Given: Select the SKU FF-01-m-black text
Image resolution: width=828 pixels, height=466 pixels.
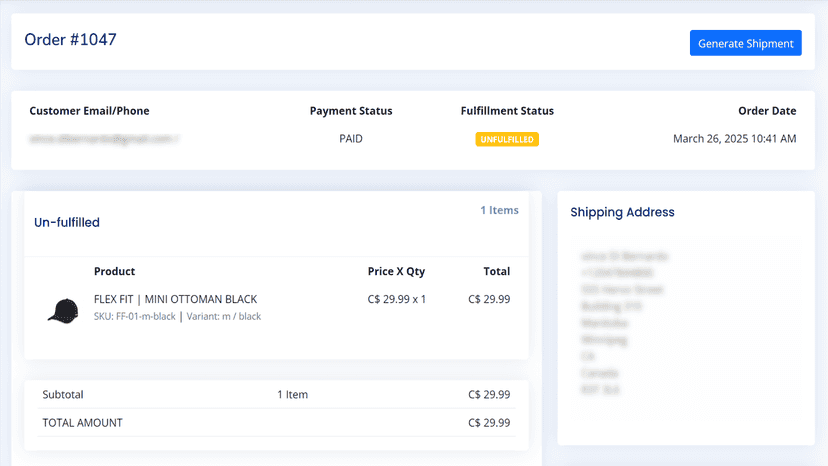Looking at the screenshot, I should (x=135, y=316).
